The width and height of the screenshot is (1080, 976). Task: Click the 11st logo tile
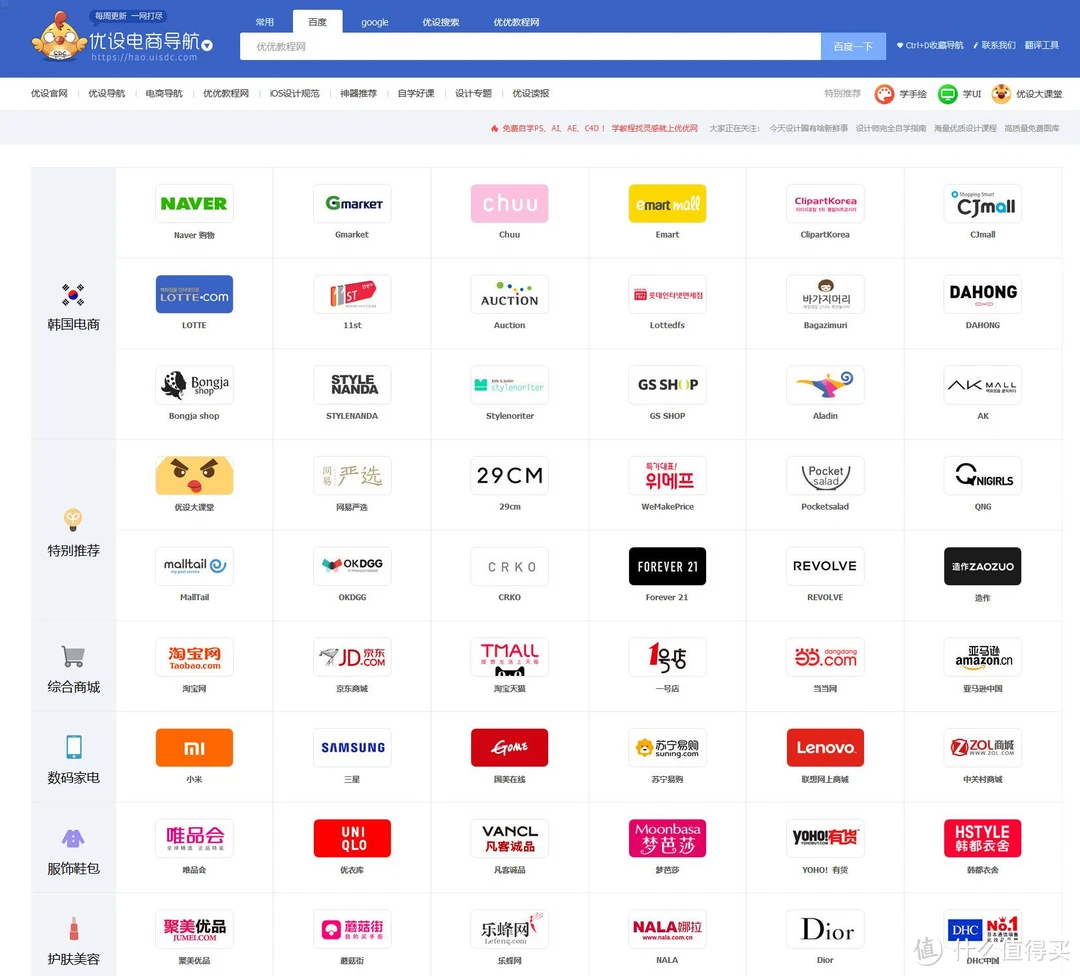(352, 294)
